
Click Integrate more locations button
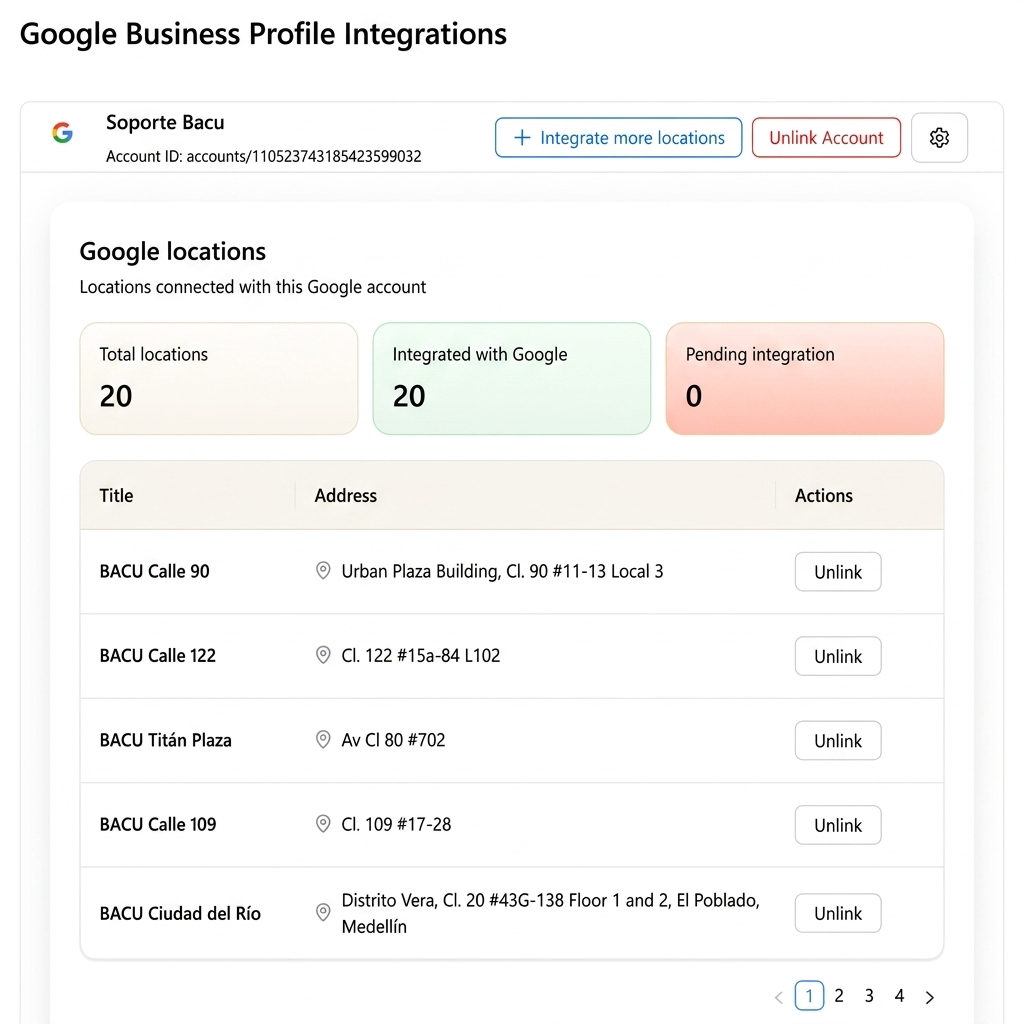pos(618,138)
